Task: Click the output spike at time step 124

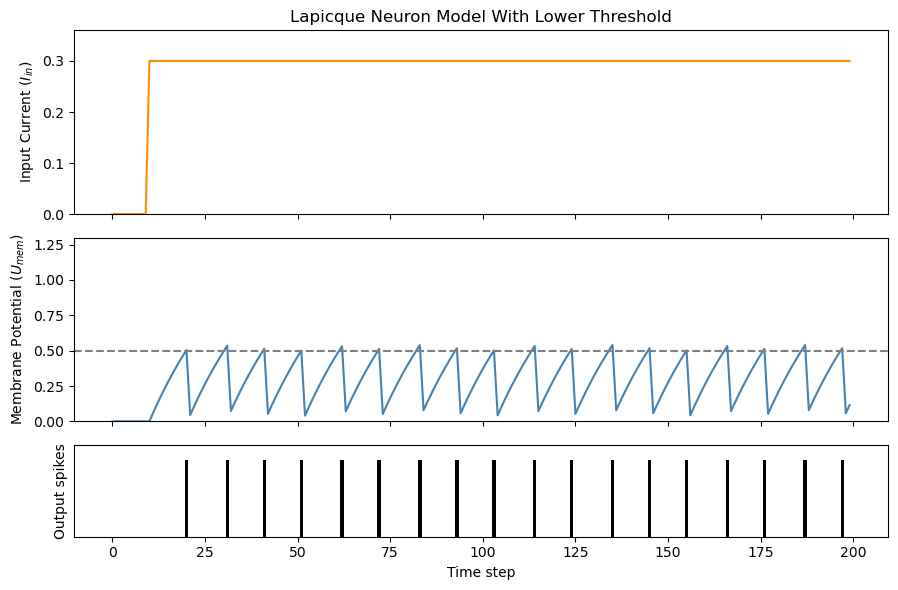Action: (571, 498)
